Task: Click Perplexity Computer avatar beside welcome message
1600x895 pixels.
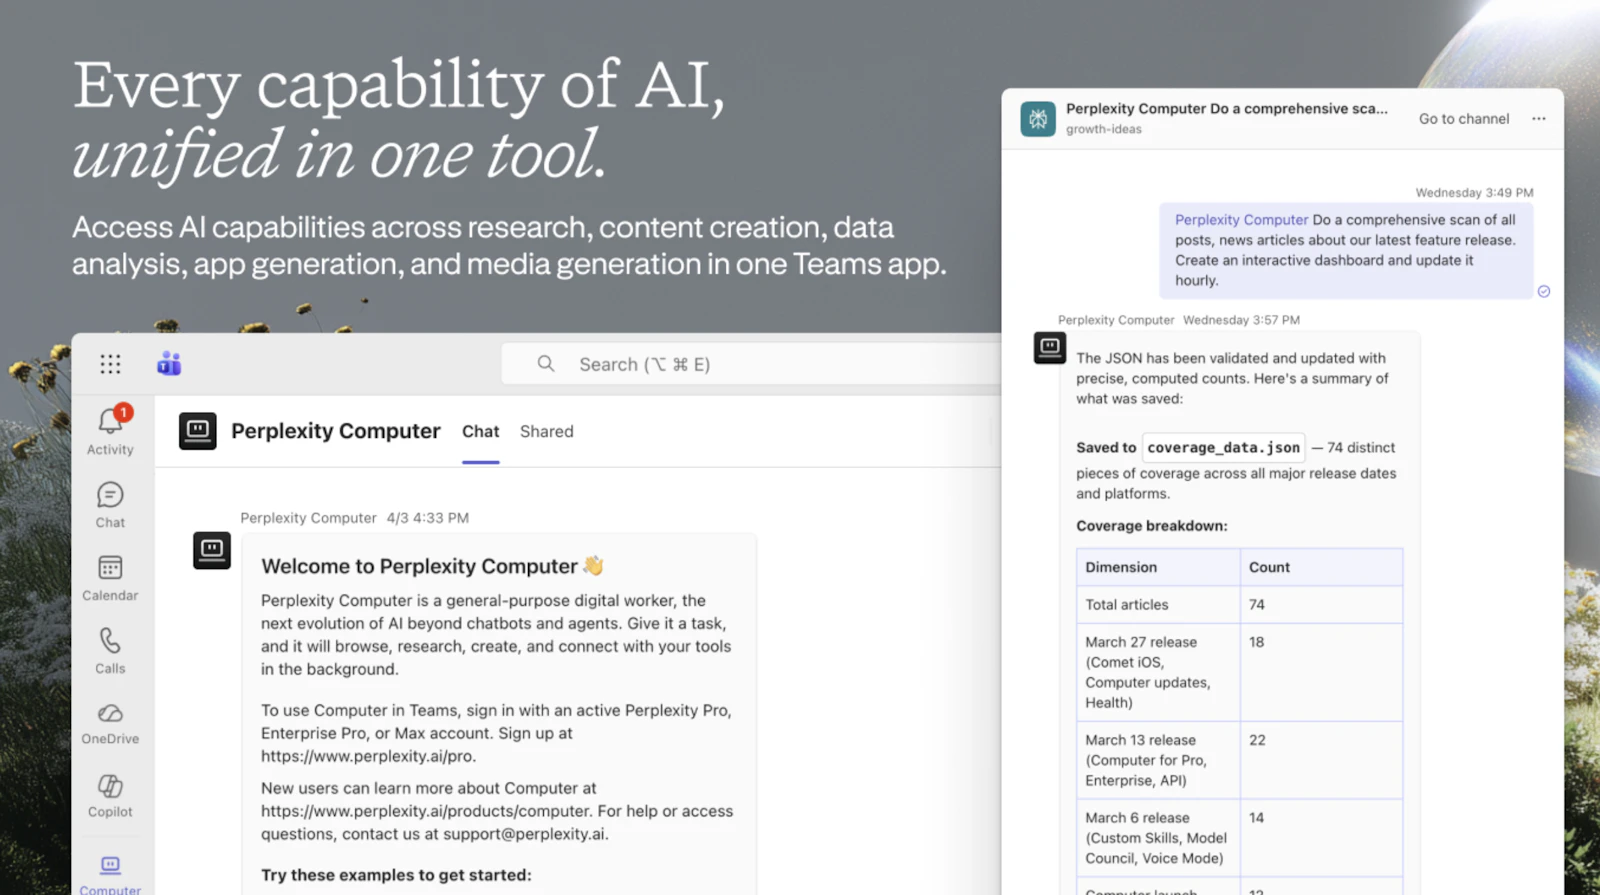Action: pos(212,550)
